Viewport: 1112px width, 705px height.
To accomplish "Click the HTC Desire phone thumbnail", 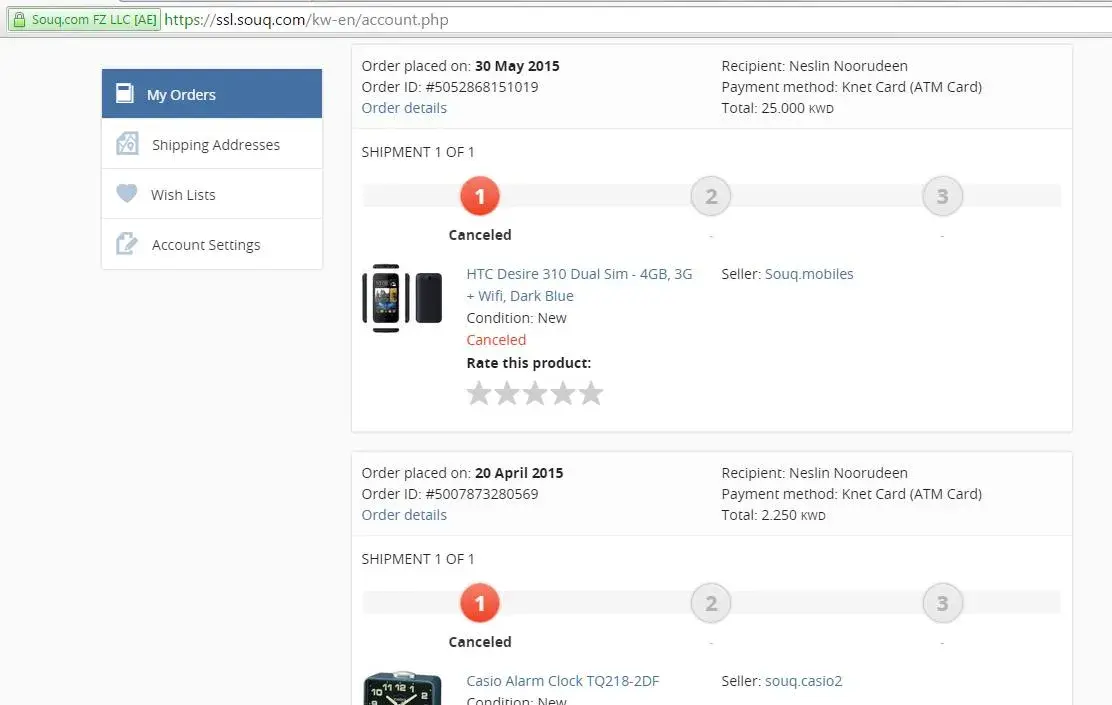I will point(402,298).
